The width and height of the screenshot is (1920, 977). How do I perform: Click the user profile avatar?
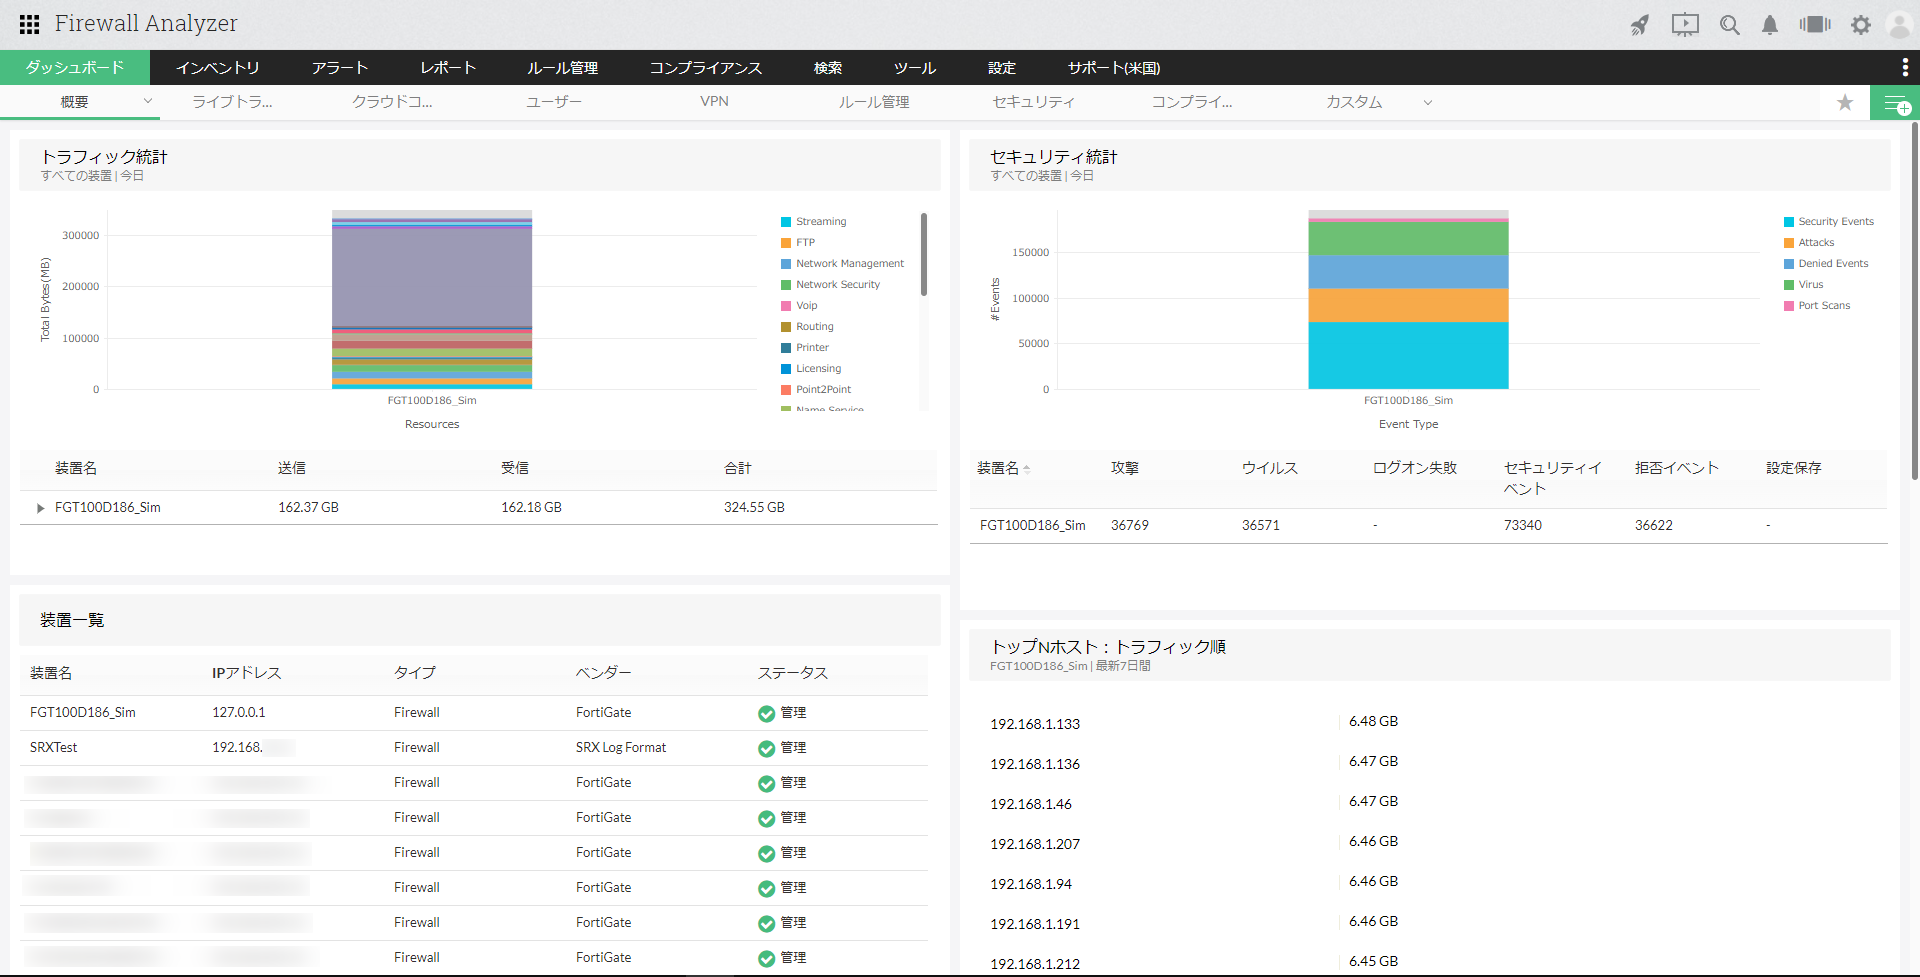pos(1898,25)
